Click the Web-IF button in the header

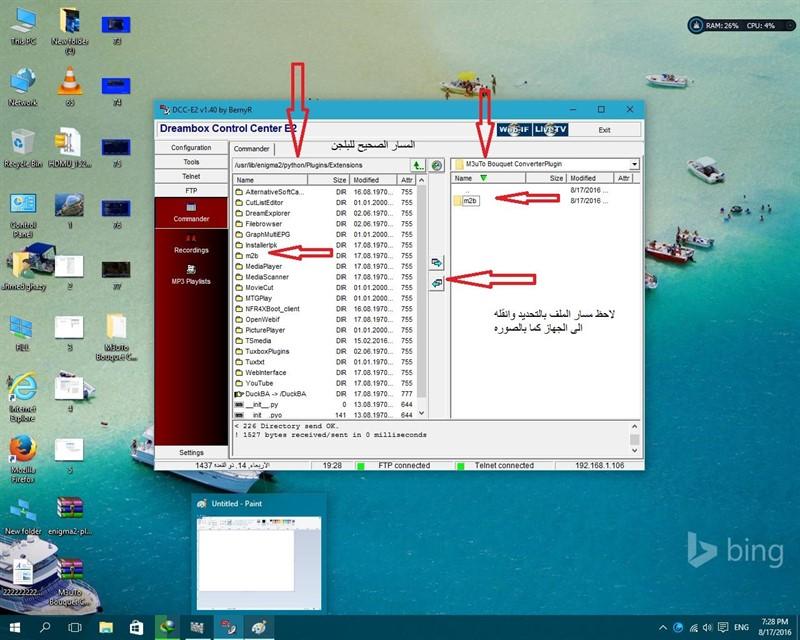[x=514, y=130]
